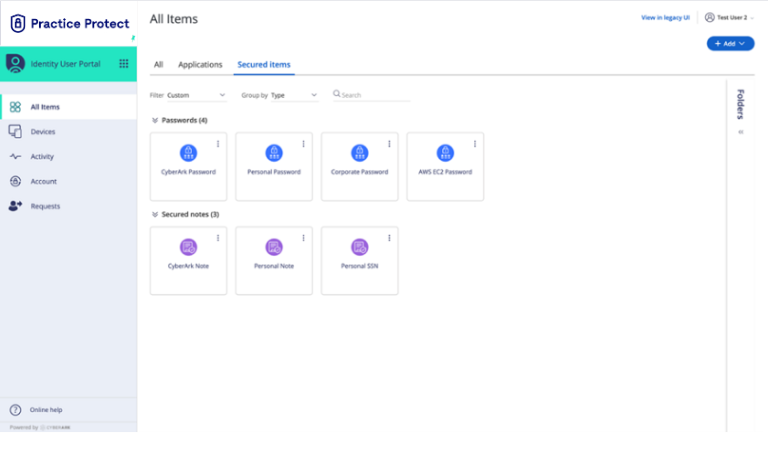Image resolution: width=768 pixels, height=453 pixels.
Task: Open the three-dot menu on Personal Password card
Action: [x=304, y=144]
